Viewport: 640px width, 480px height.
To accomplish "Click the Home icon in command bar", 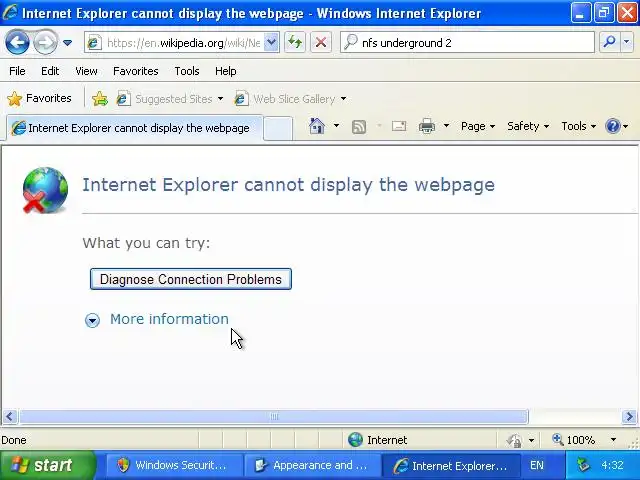I will pos(317,126).
